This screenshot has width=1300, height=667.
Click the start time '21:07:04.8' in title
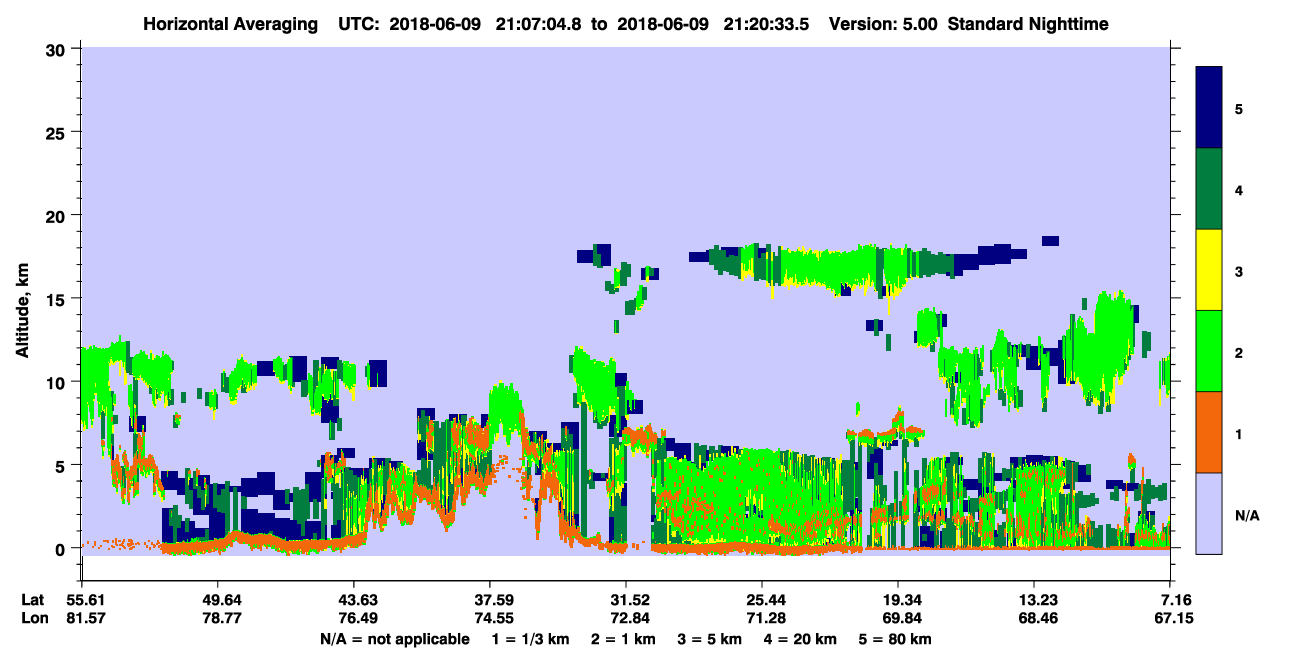(x=540, y=24)
